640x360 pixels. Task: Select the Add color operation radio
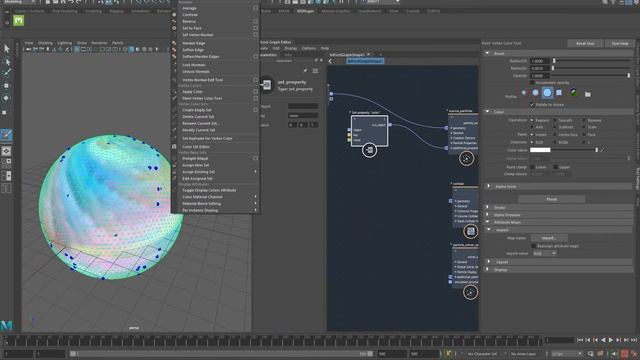[532, 127]
